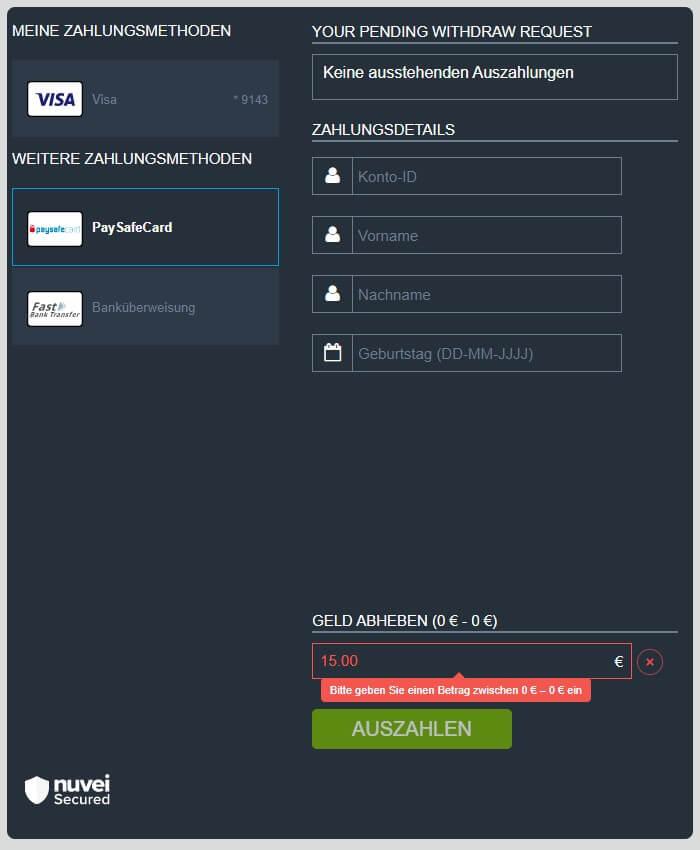Image resolution: width=700 pixels, height=850 pixels.
Task: Click the person icon beside Vorname
Action: [x=333, y=235]
